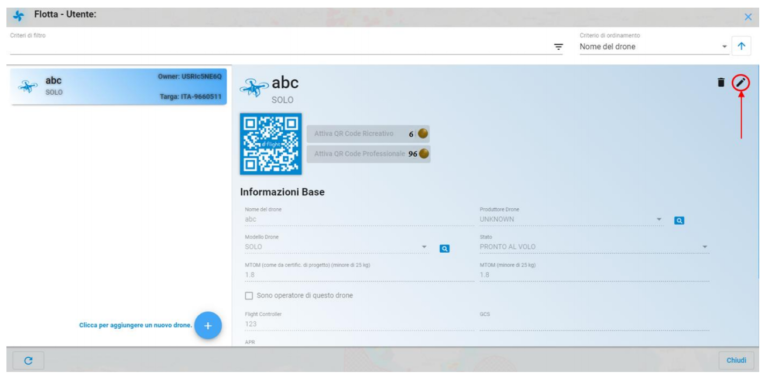Open the Criterio di ordinamento dropdown
The width and height of the screenshot is (768, 379).
(654, 47)
